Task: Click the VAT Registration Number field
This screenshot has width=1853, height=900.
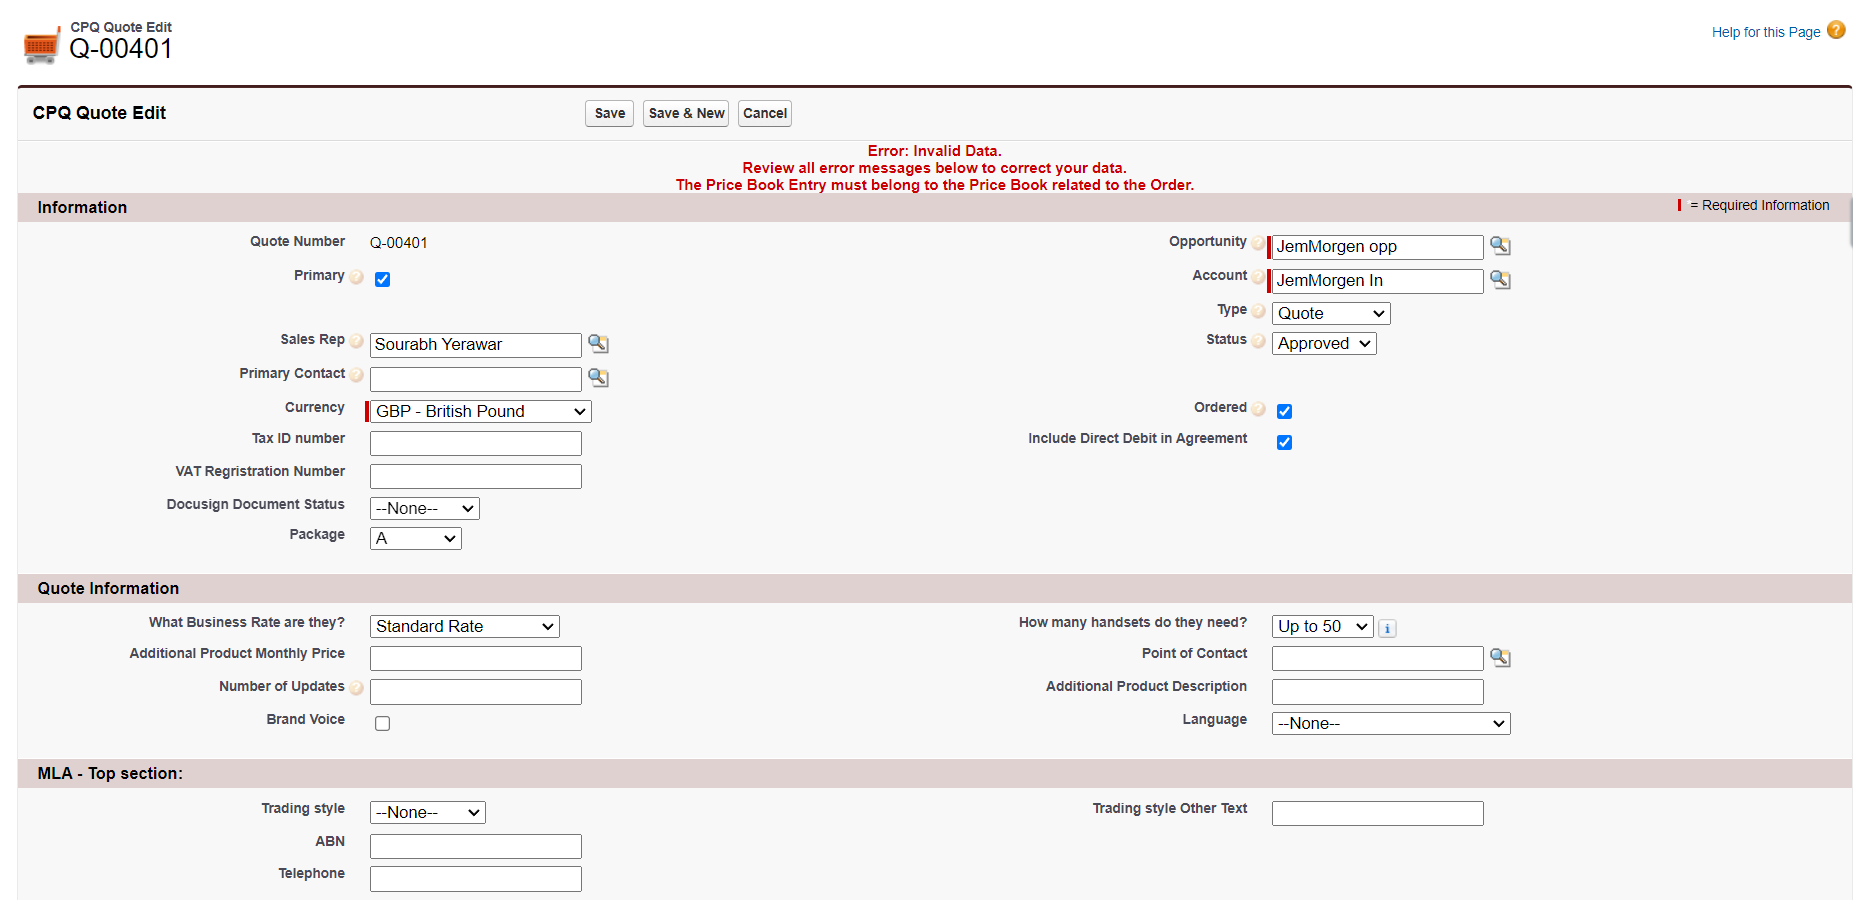Action: pyautogui.click(x=476, y=476)
